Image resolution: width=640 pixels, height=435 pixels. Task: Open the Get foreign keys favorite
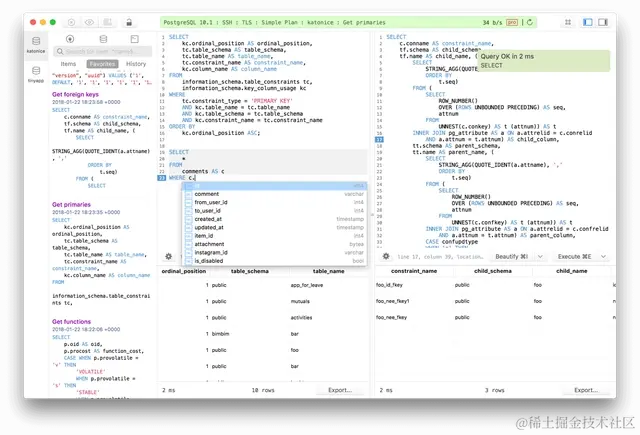coord(75,94)
